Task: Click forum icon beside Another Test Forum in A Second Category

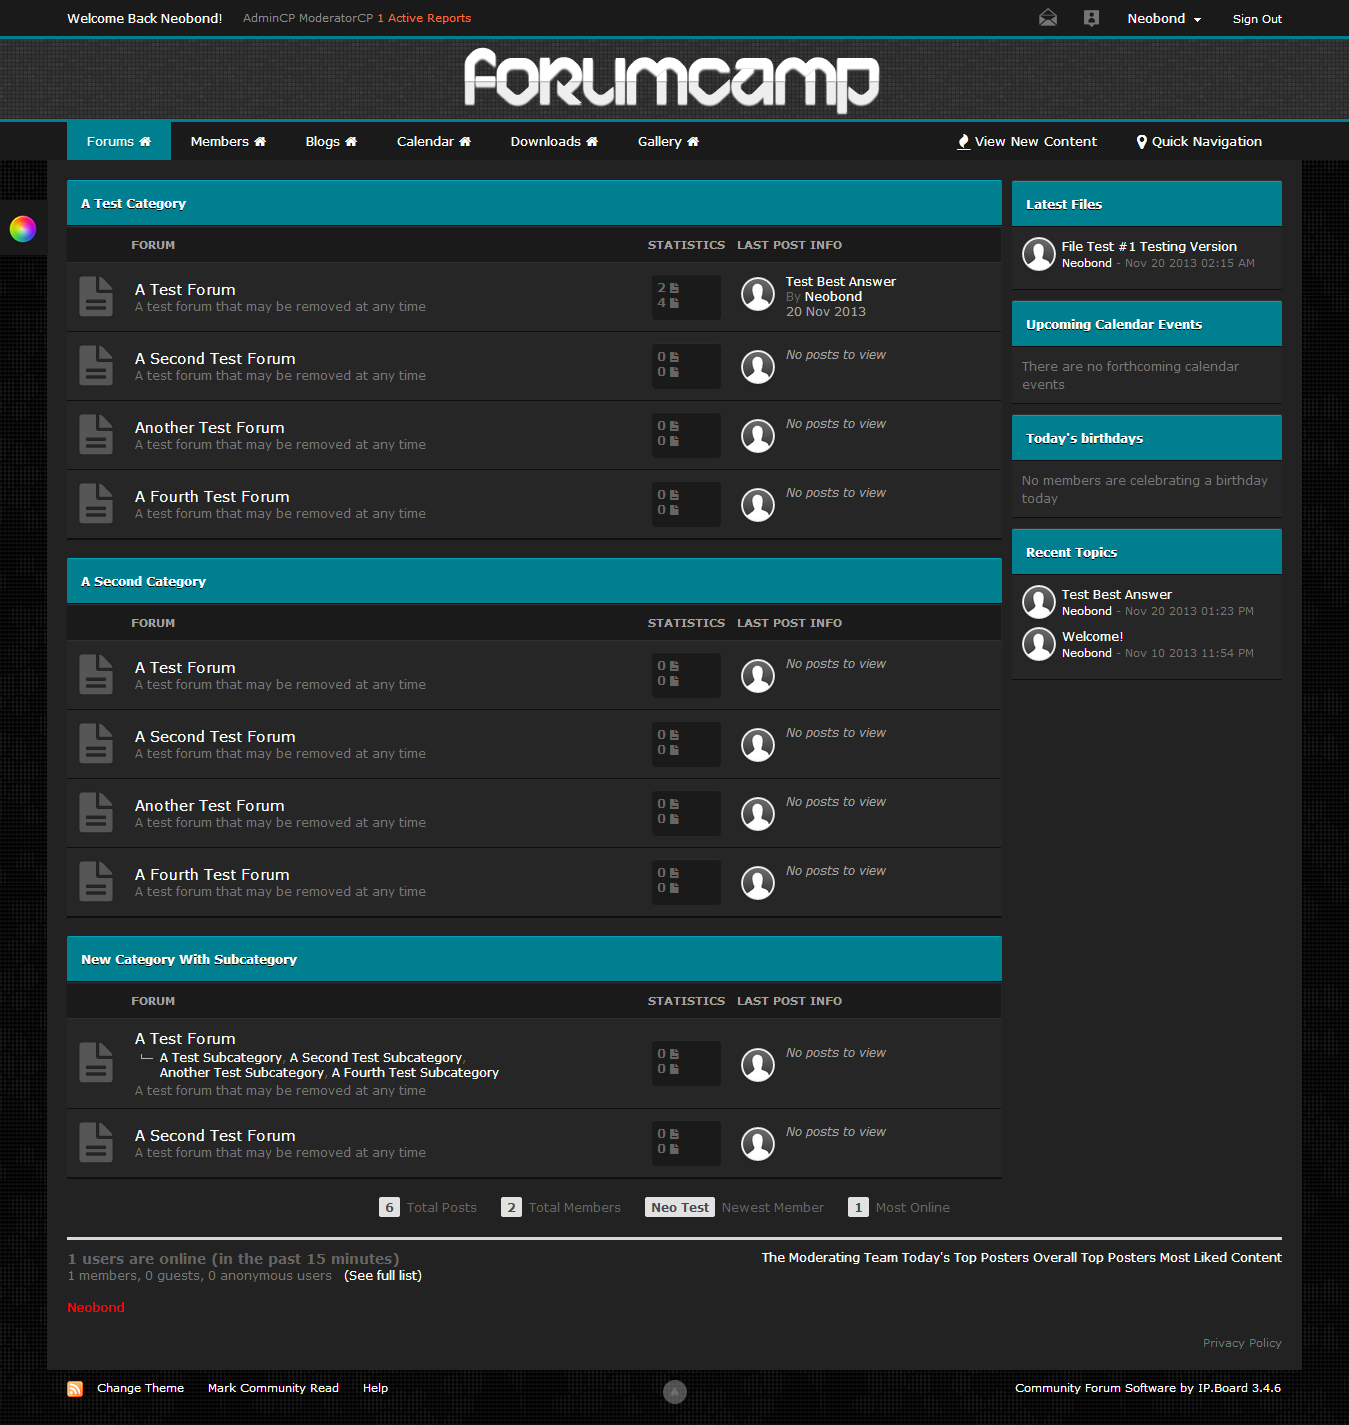Action: [x=96, y=813]
